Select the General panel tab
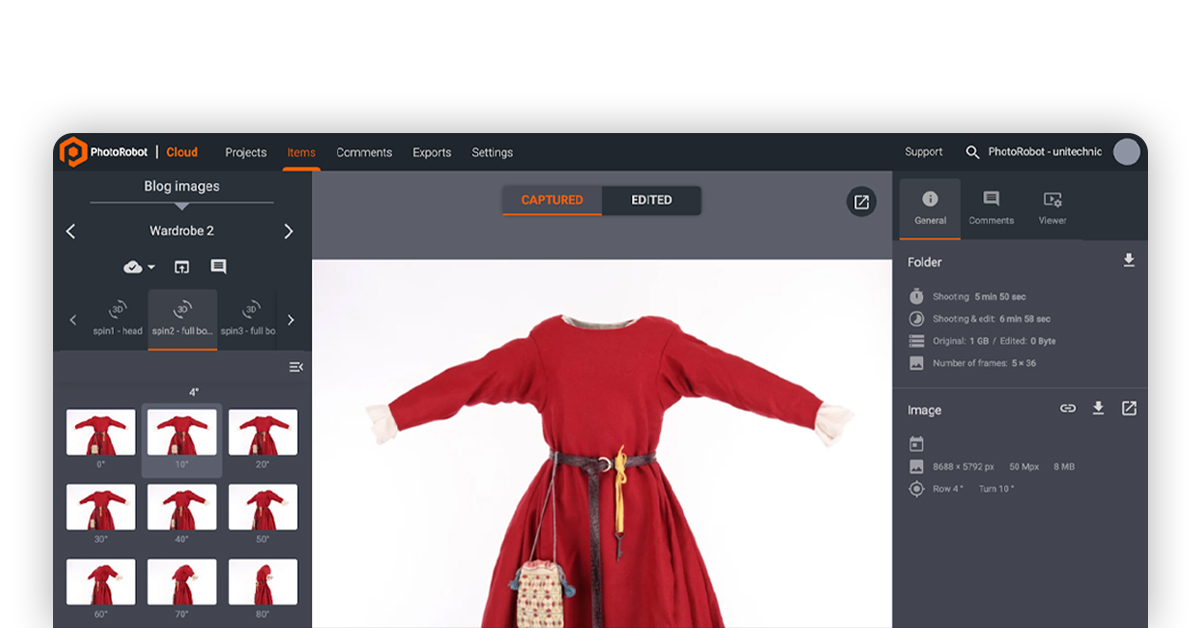Image resolution: width=1200 pixels, height=628 pixels. click(x=930, y=208)
